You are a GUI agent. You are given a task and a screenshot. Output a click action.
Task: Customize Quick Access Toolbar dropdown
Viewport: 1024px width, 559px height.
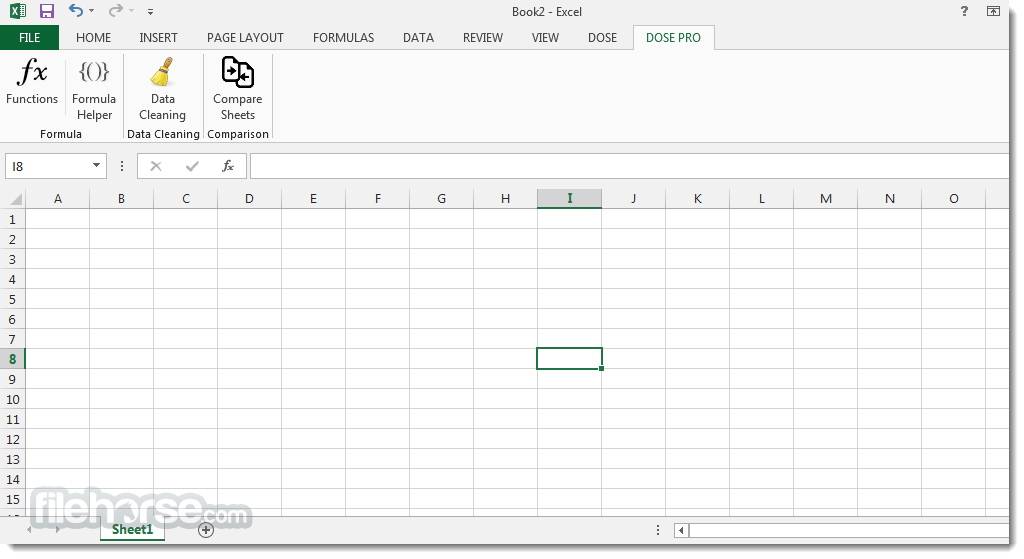coord(150,12)
